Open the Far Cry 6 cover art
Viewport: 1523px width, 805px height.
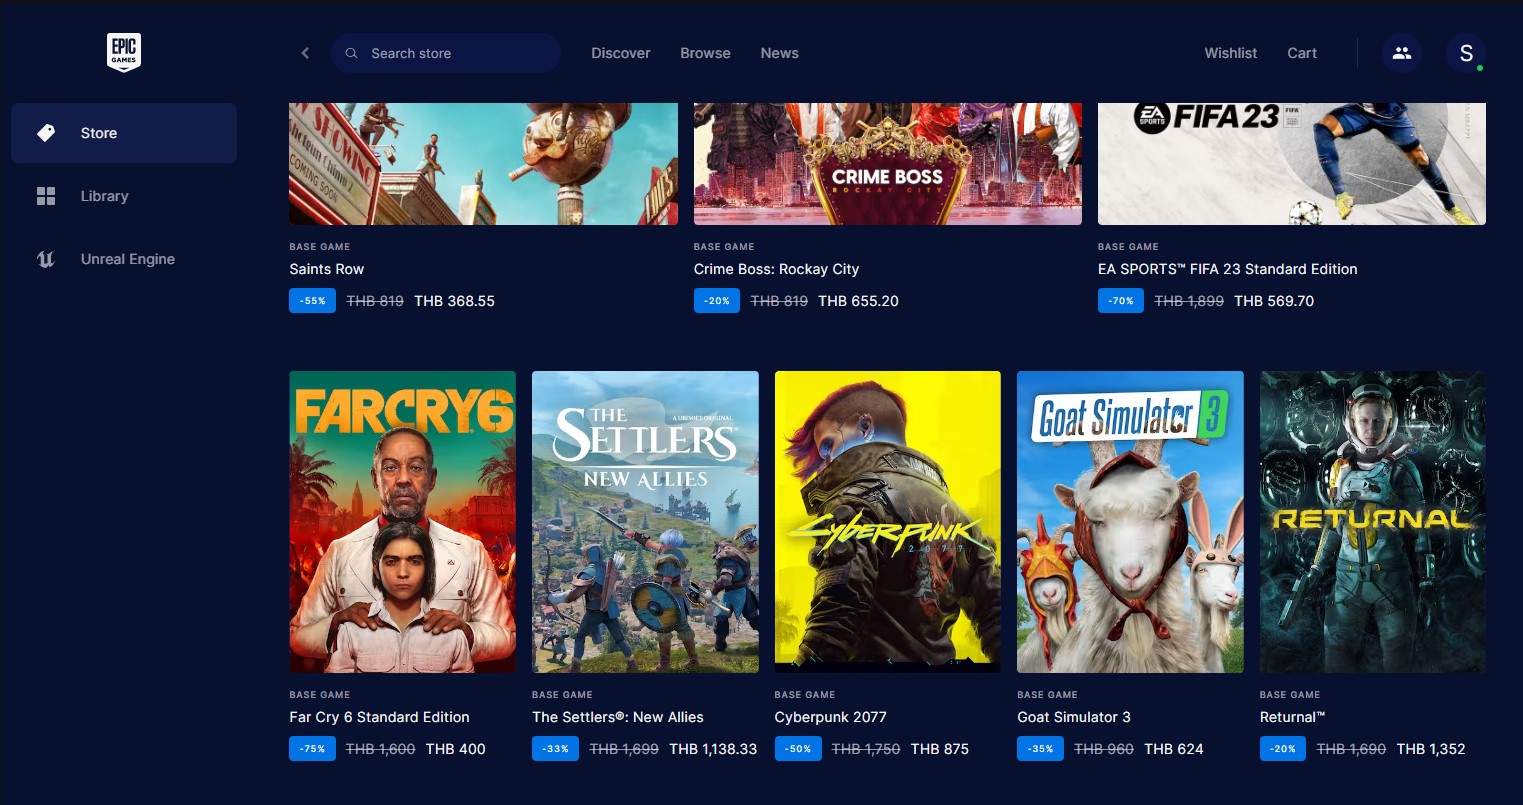(403, 522)
